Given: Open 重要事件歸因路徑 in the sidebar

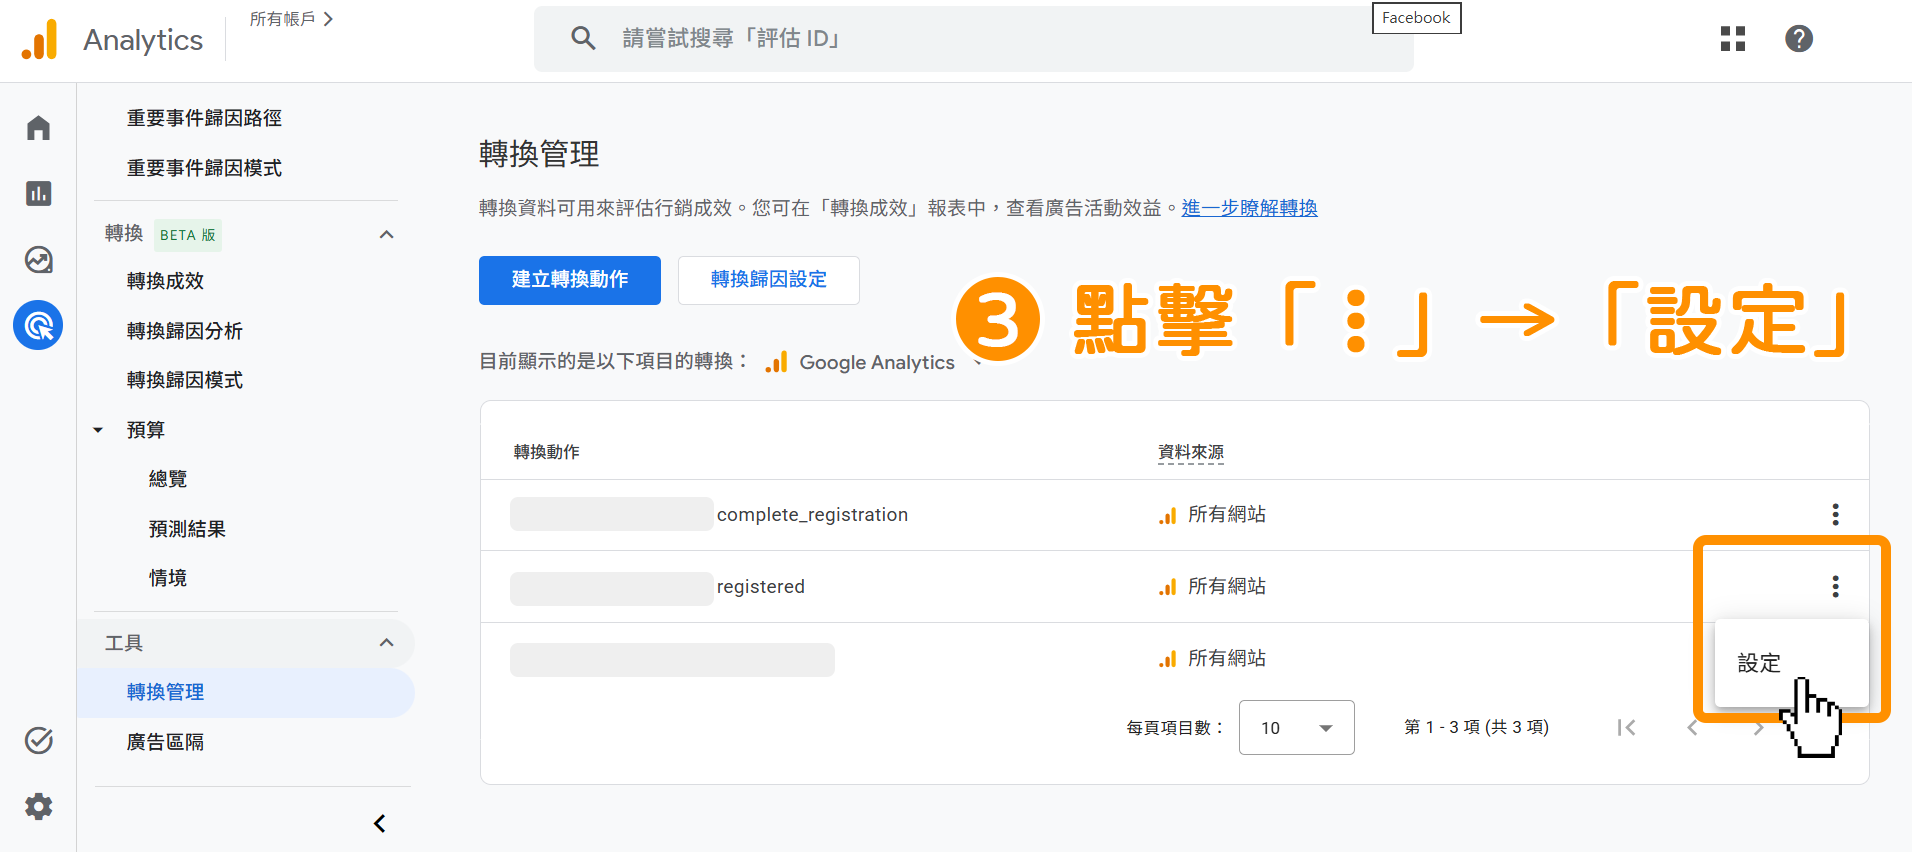Looking at the screenshot, I should pos(204,118).
